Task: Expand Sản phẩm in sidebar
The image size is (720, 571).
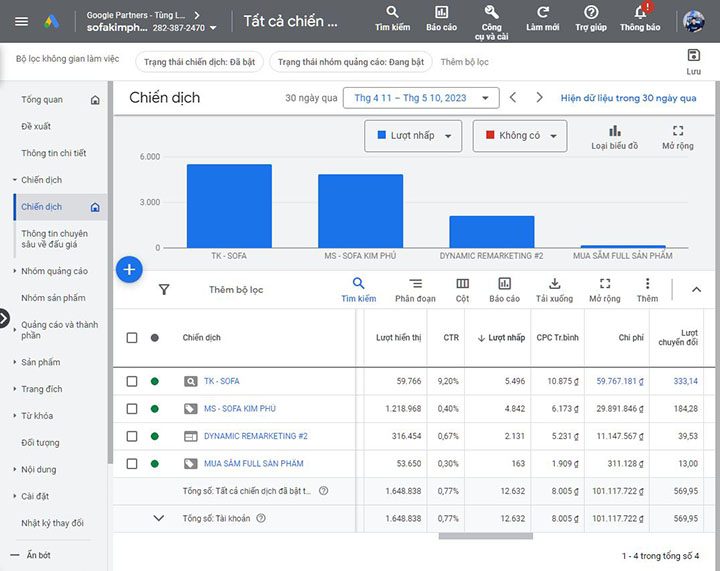Action: tap(15, 362)
